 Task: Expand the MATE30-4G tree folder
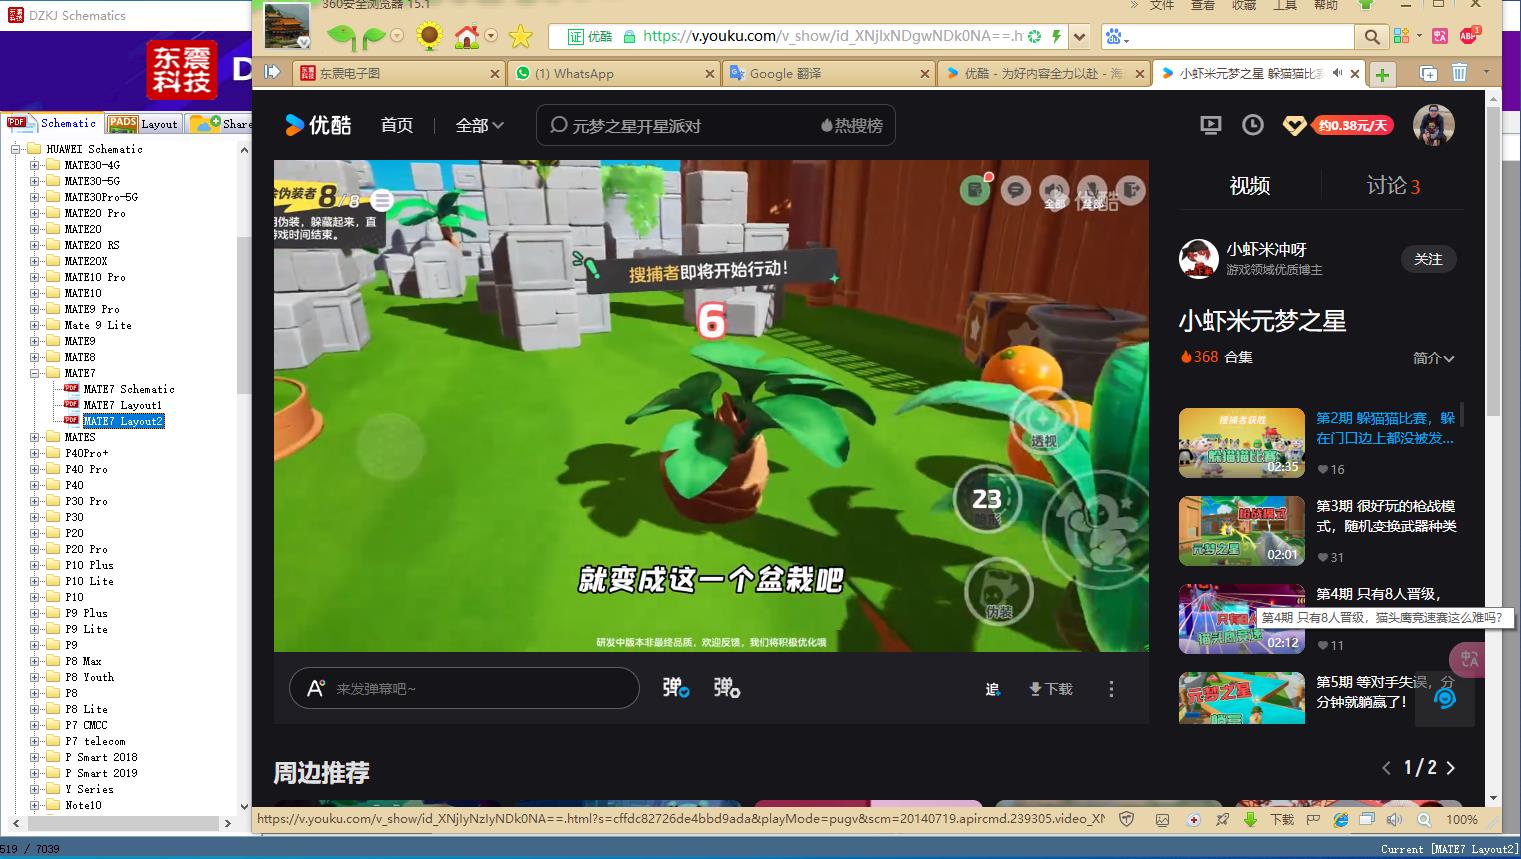click(x=35, y=165)
